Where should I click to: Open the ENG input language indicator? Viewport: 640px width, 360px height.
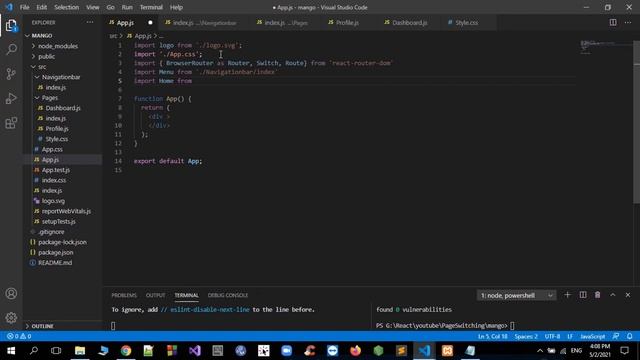[x=576, y=351]
